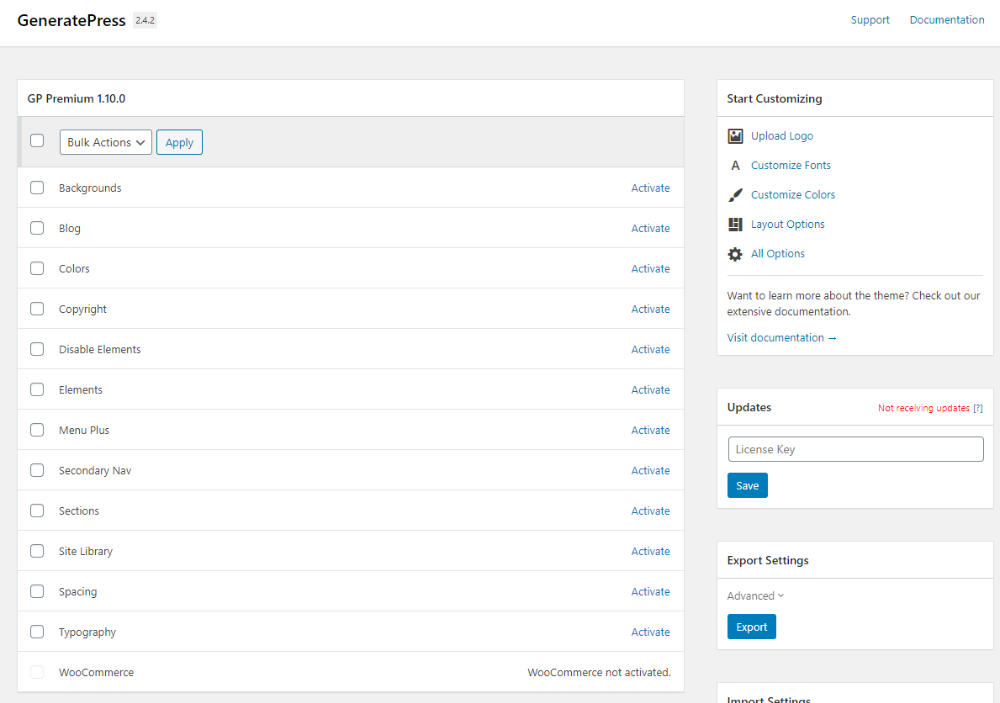1000x703 pixels.
Task: Check the Backgrounds module checkbox
Action: 37,188
